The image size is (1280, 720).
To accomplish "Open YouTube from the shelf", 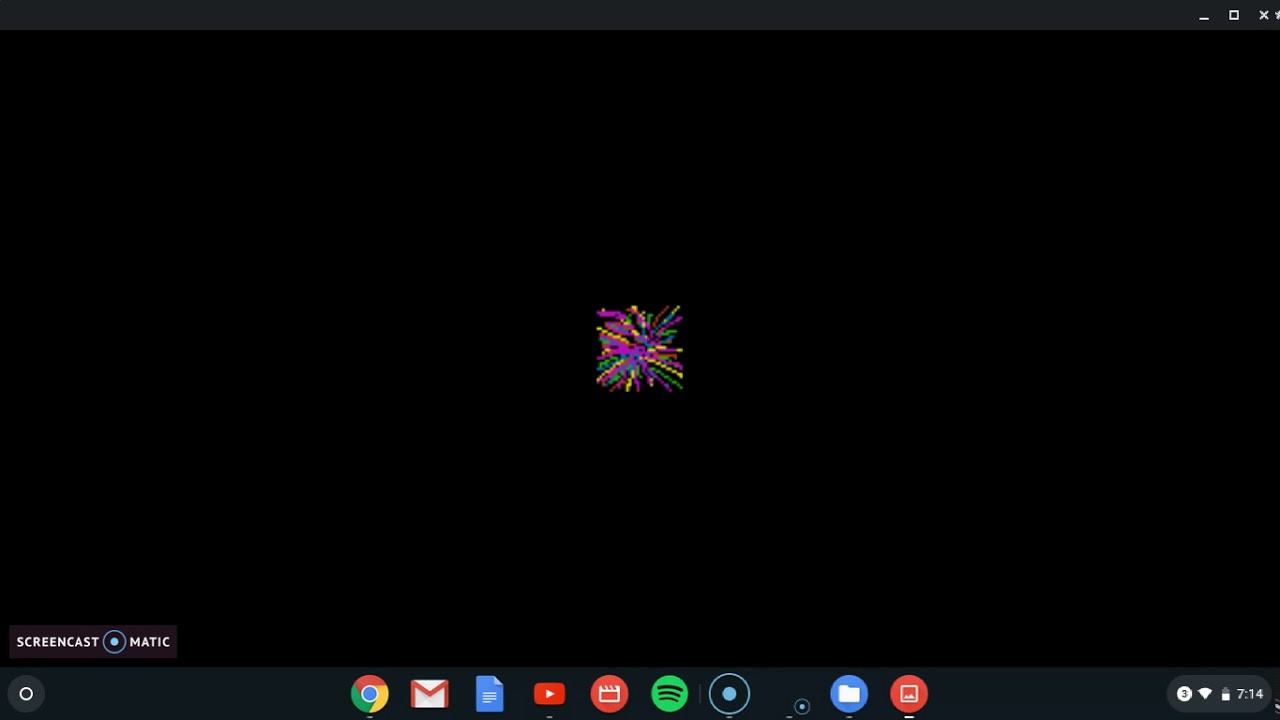I will (549, 694).
